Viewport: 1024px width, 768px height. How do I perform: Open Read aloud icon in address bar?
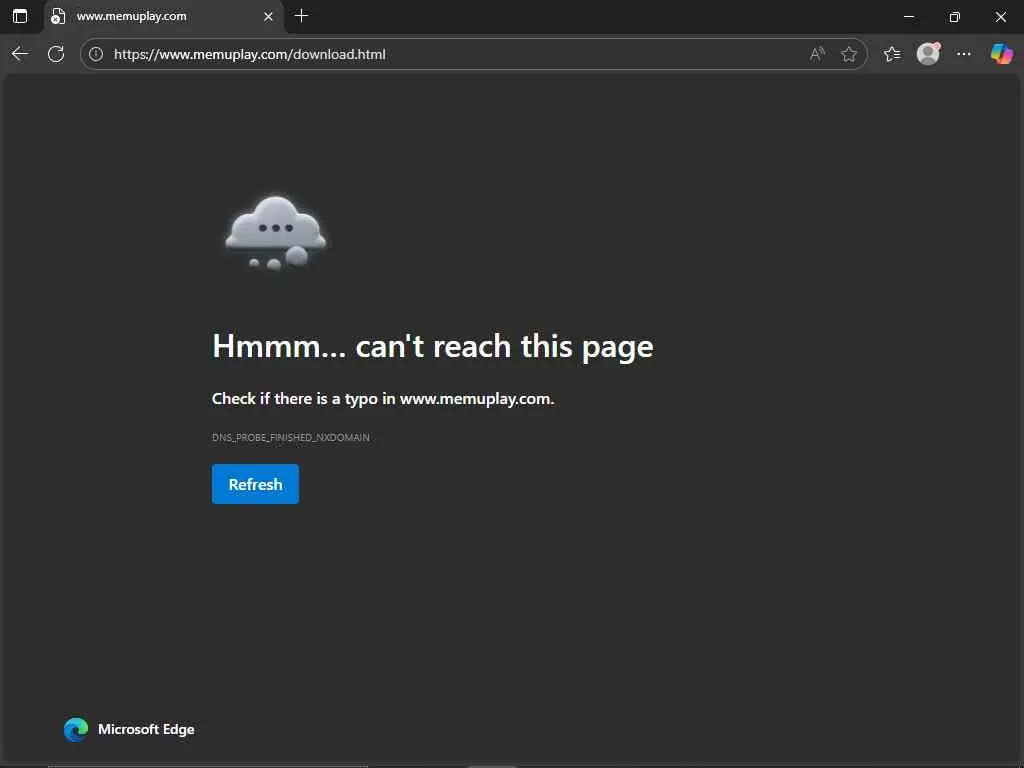[x=817, y=54]
